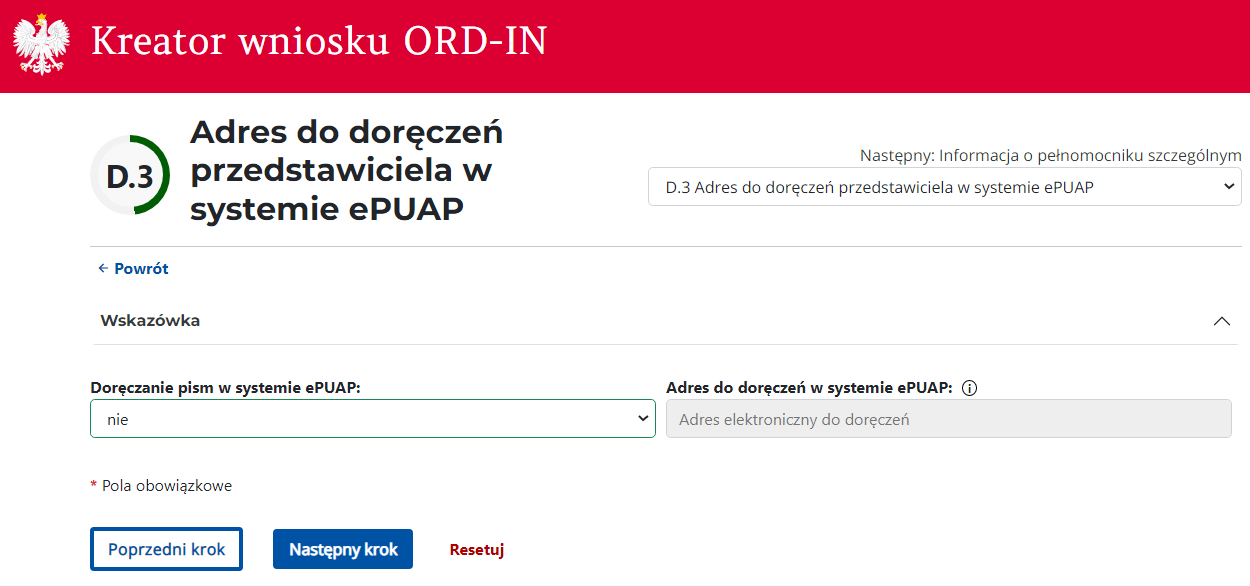Click the Kreator wniosku ORD-IN header title
Screen dimensions: 1250x586
point(319,42)
